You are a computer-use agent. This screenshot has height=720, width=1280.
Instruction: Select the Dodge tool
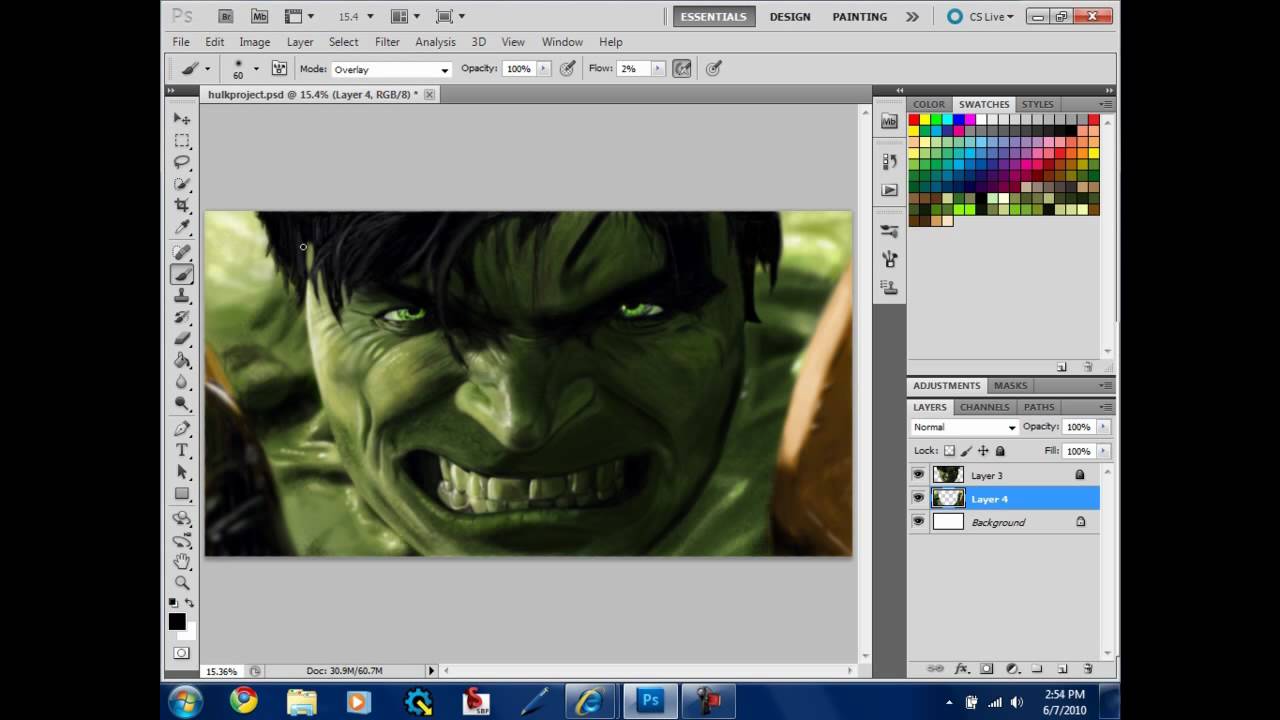[x=182, y=404]
